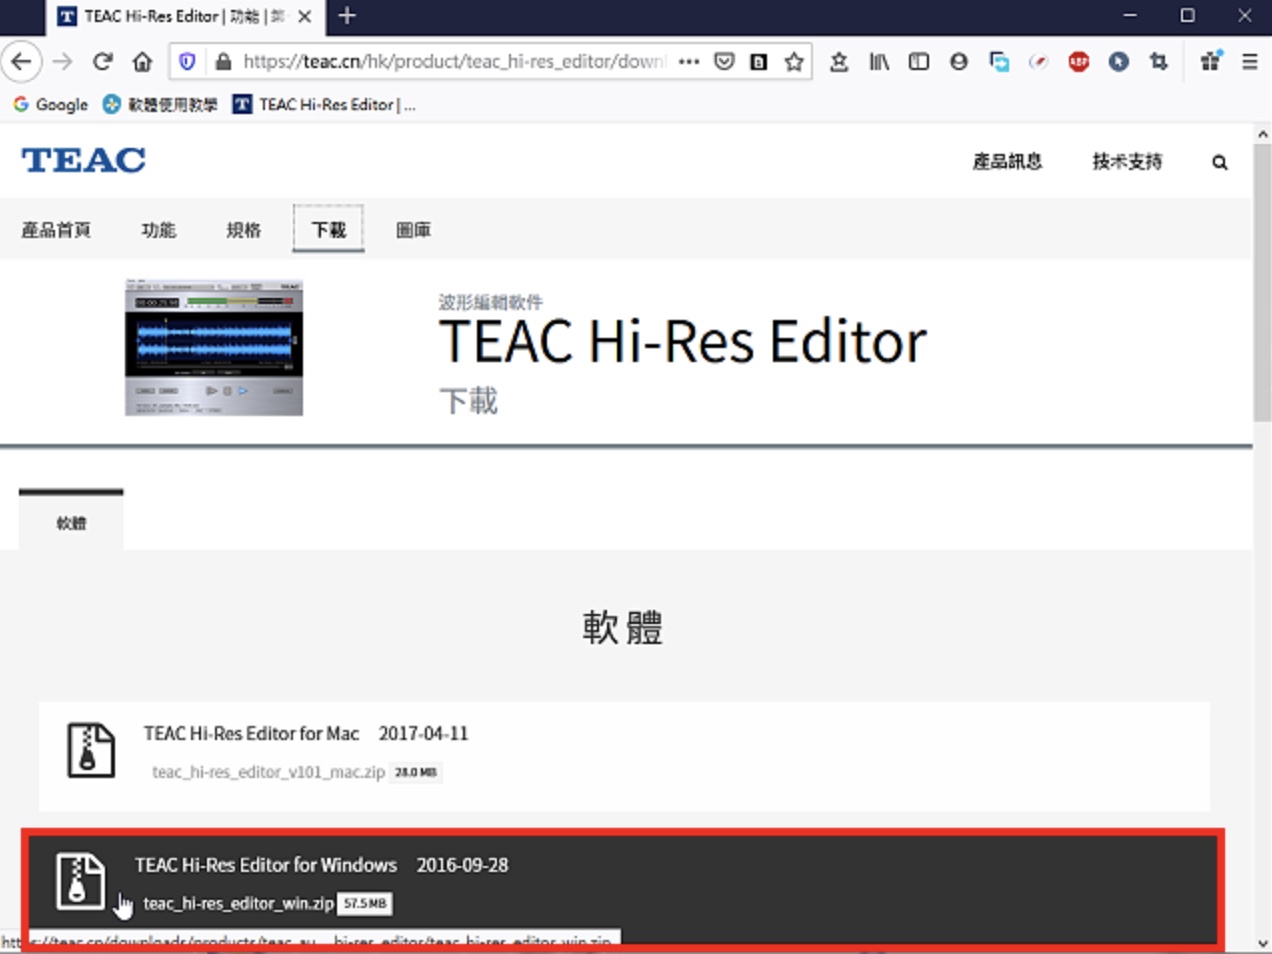
Task: Open the blue overlapping-windows extension icon
Action: pyautogui.click(x=999, y=62)
